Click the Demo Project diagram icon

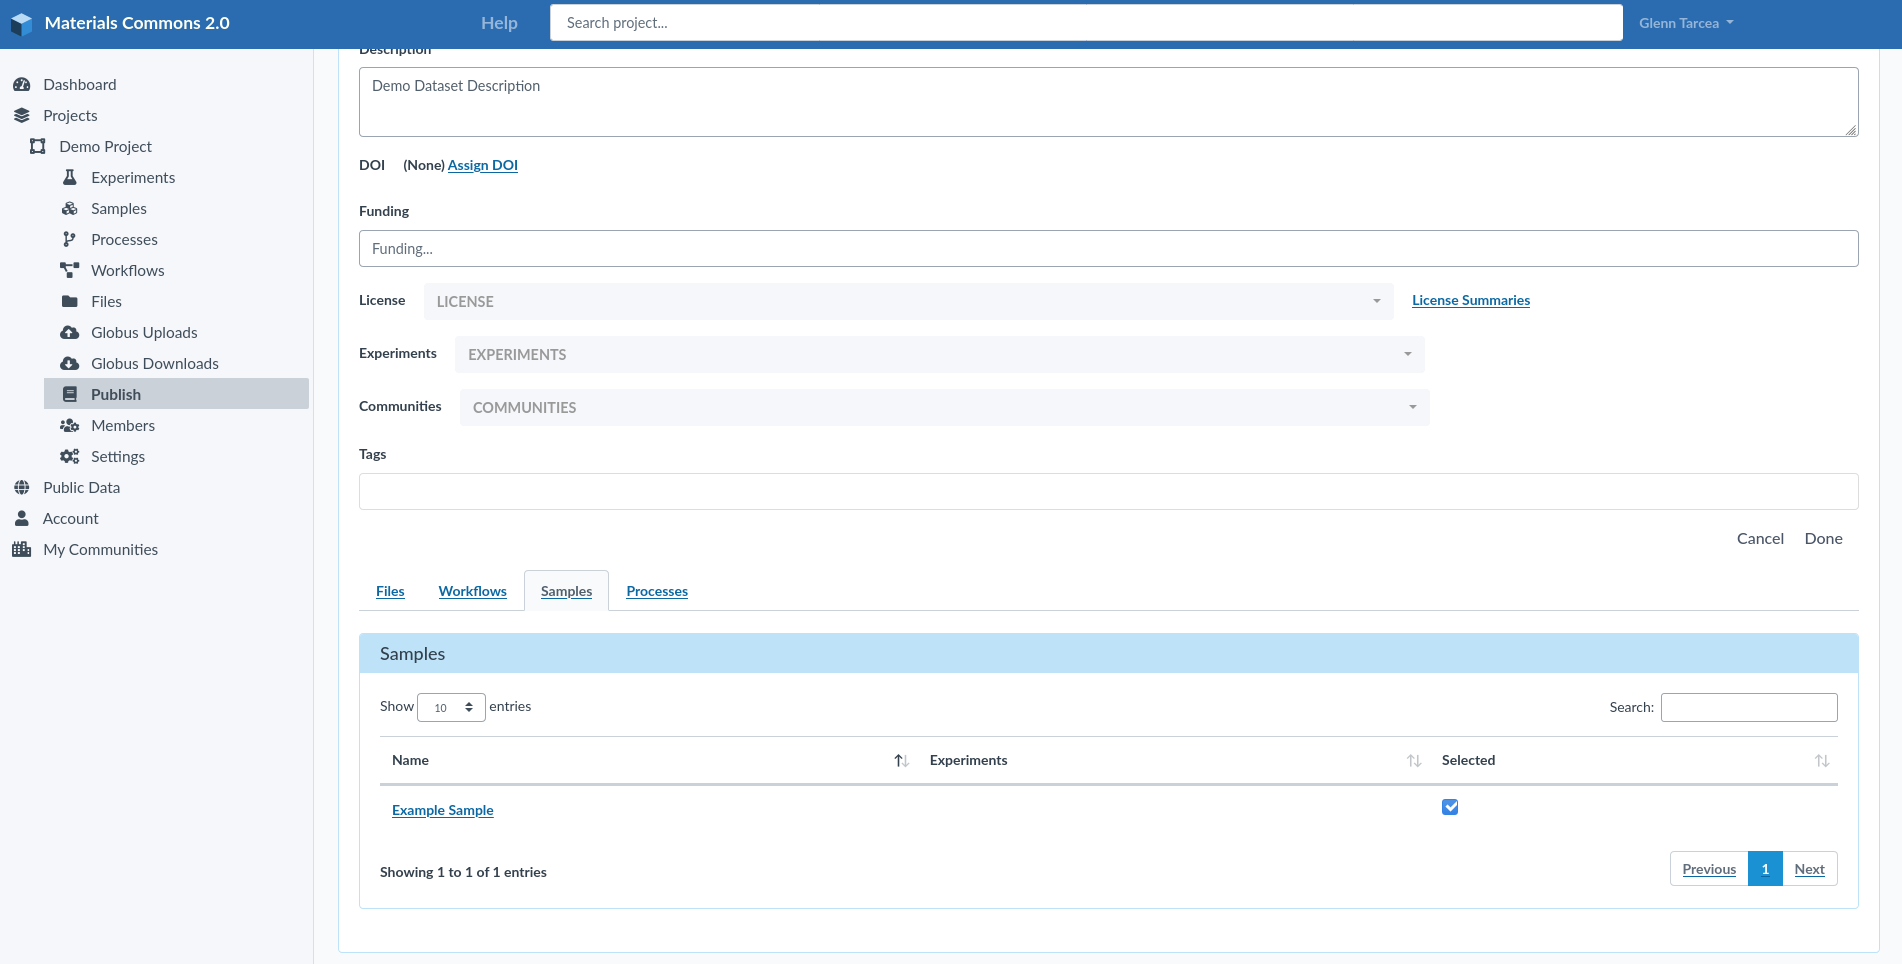click(x=38, y=147)
